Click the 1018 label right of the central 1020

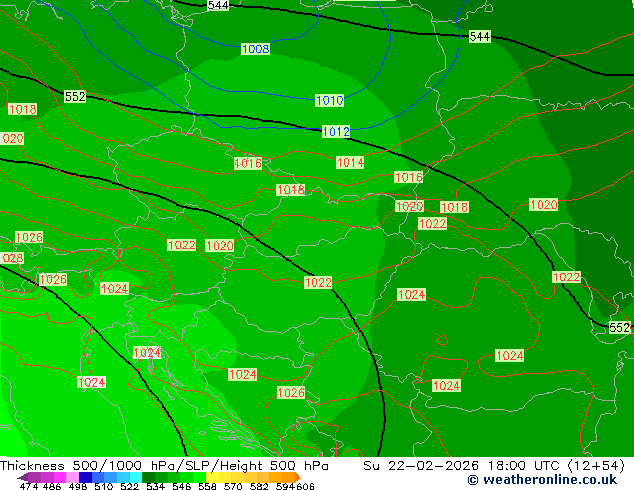[x=454, y=207]
